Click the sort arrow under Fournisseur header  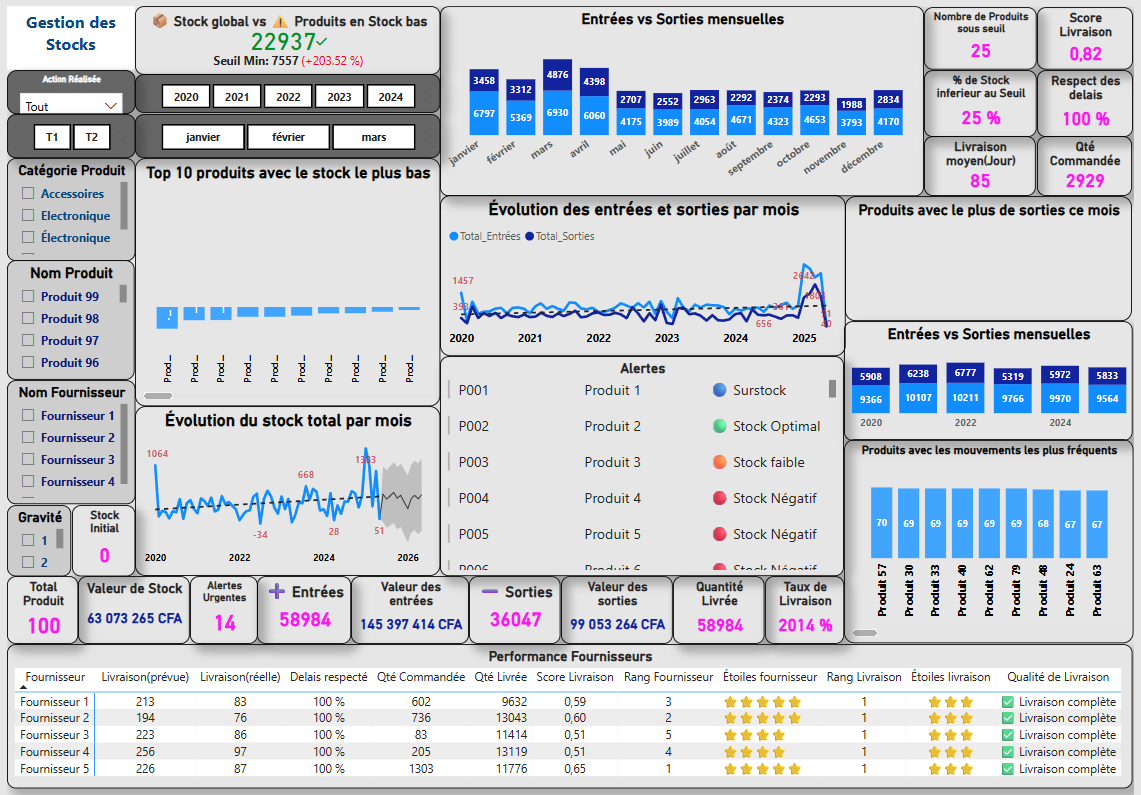23,687
